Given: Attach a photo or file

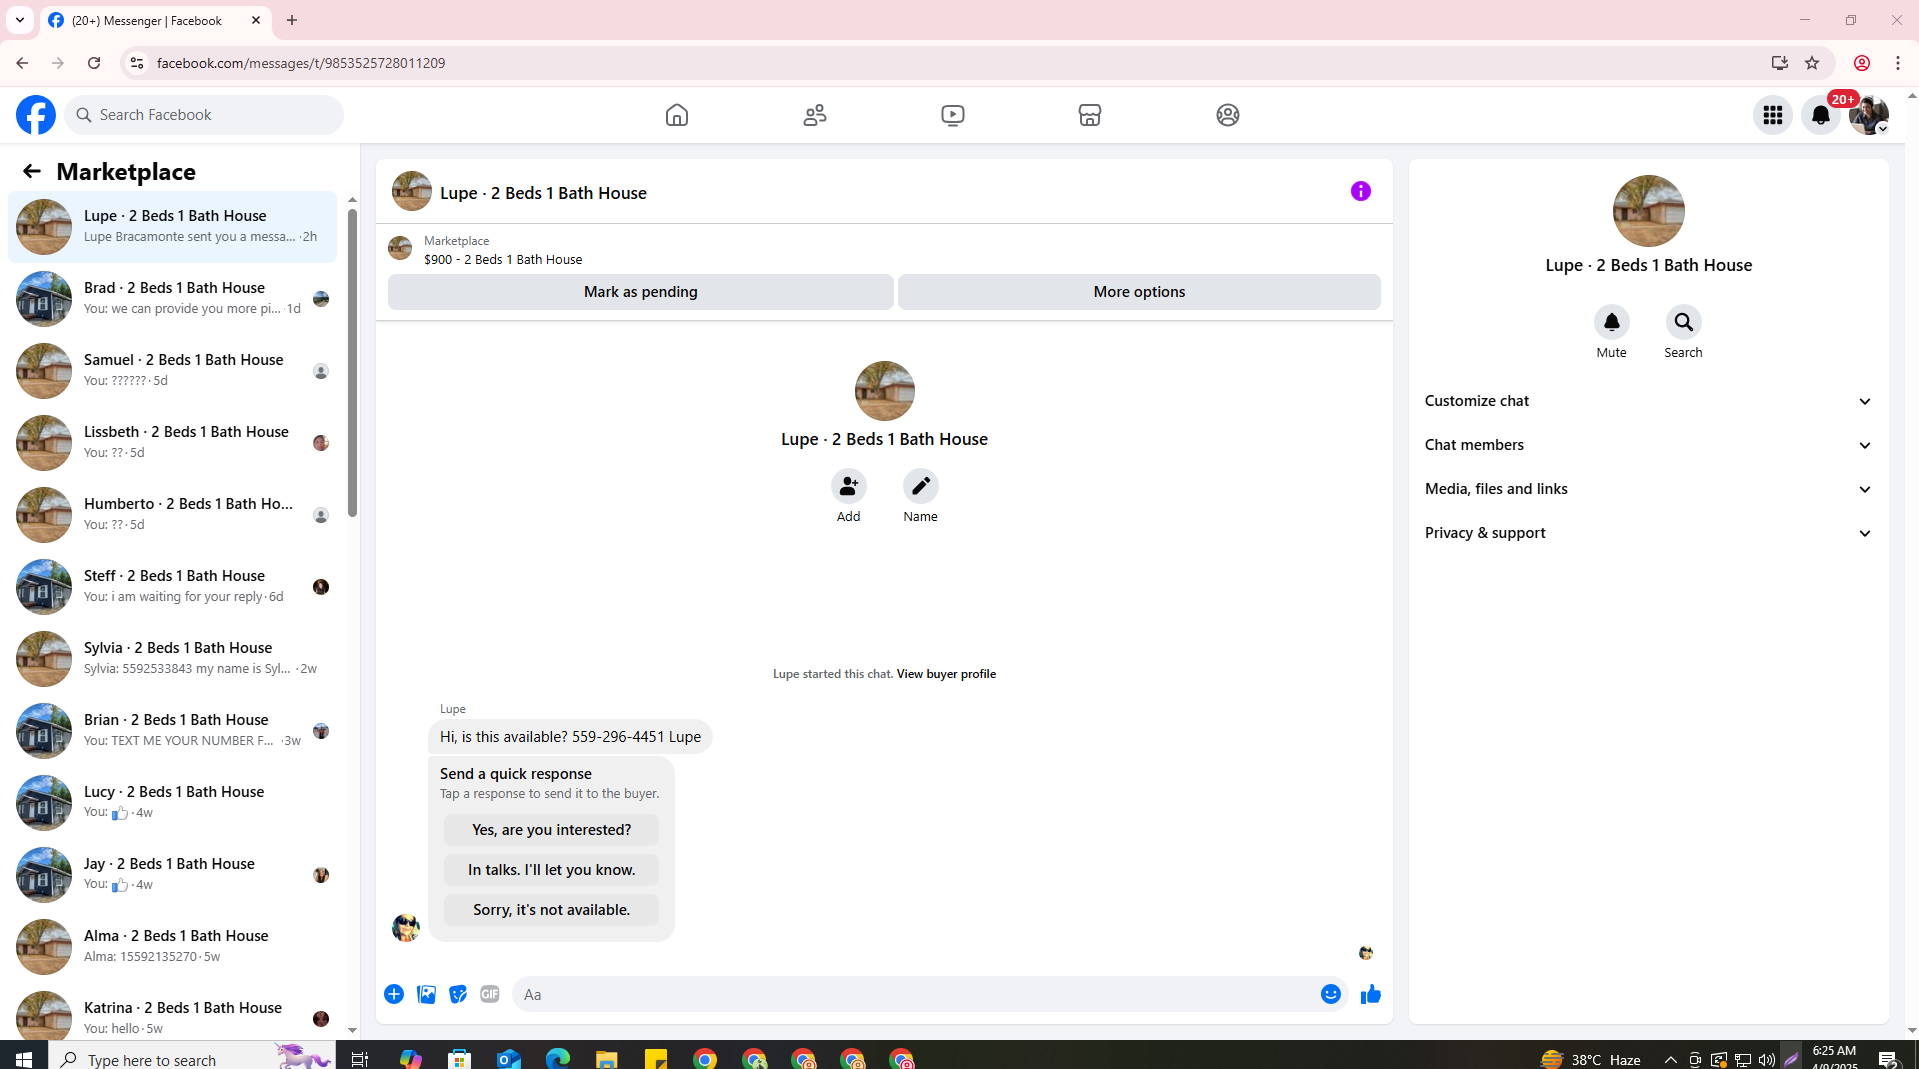Looking at the screenshot, I should pos(426,994).
